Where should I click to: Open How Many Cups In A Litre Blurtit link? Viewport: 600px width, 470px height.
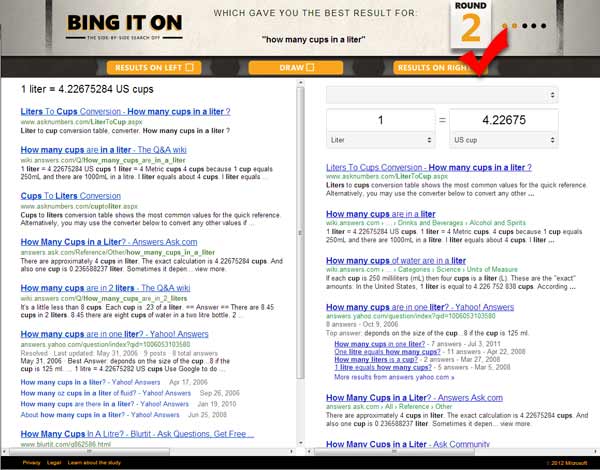pos(137,434)
